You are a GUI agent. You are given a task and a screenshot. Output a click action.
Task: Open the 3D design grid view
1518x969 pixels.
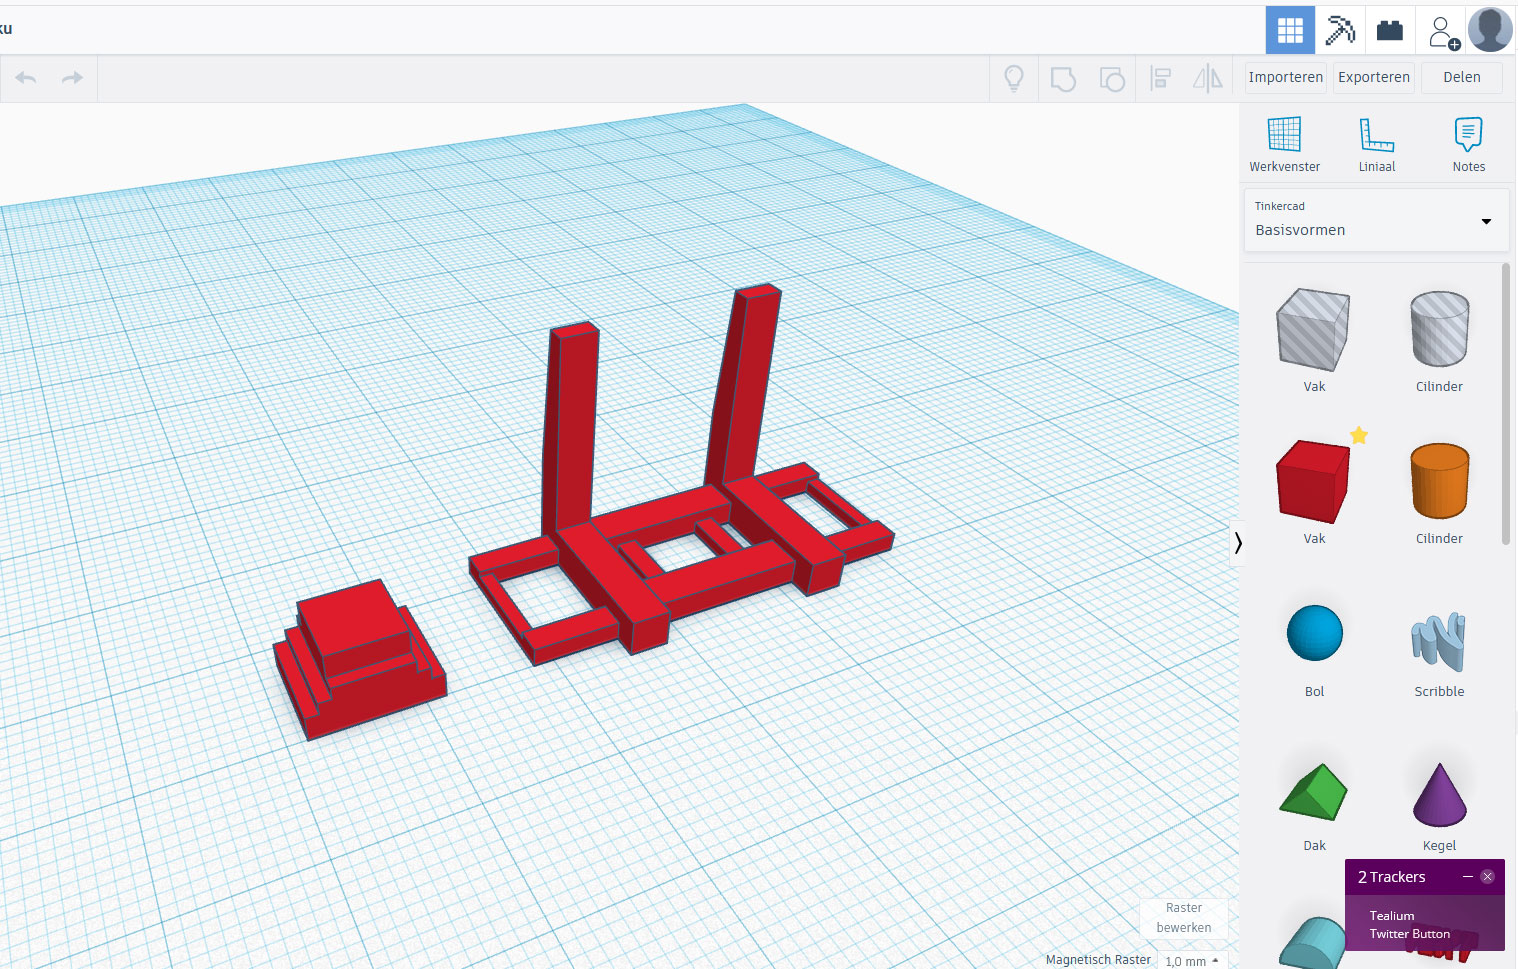click(x=1290, y=30)
